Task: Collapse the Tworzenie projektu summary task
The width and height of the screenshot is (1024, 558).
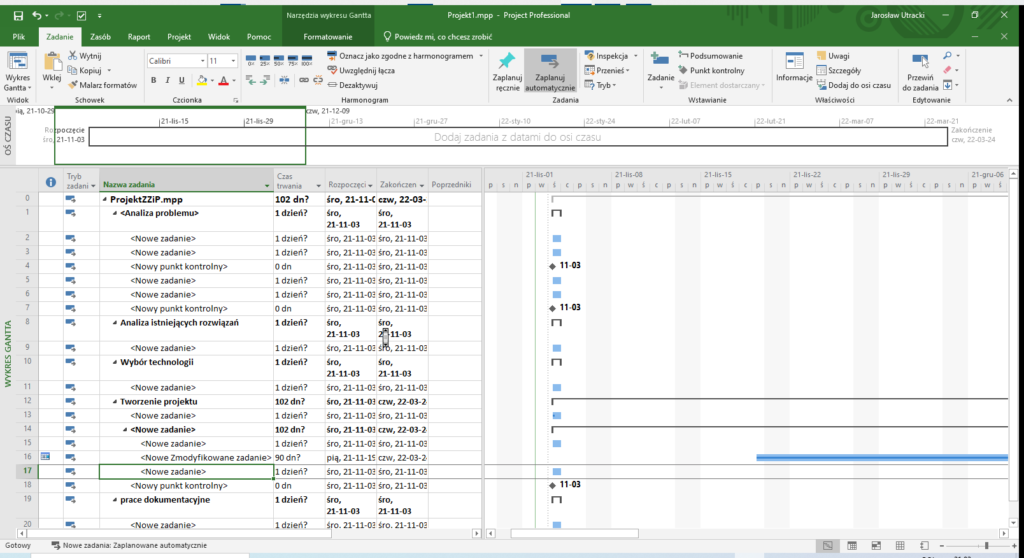Action: (115, 401)
